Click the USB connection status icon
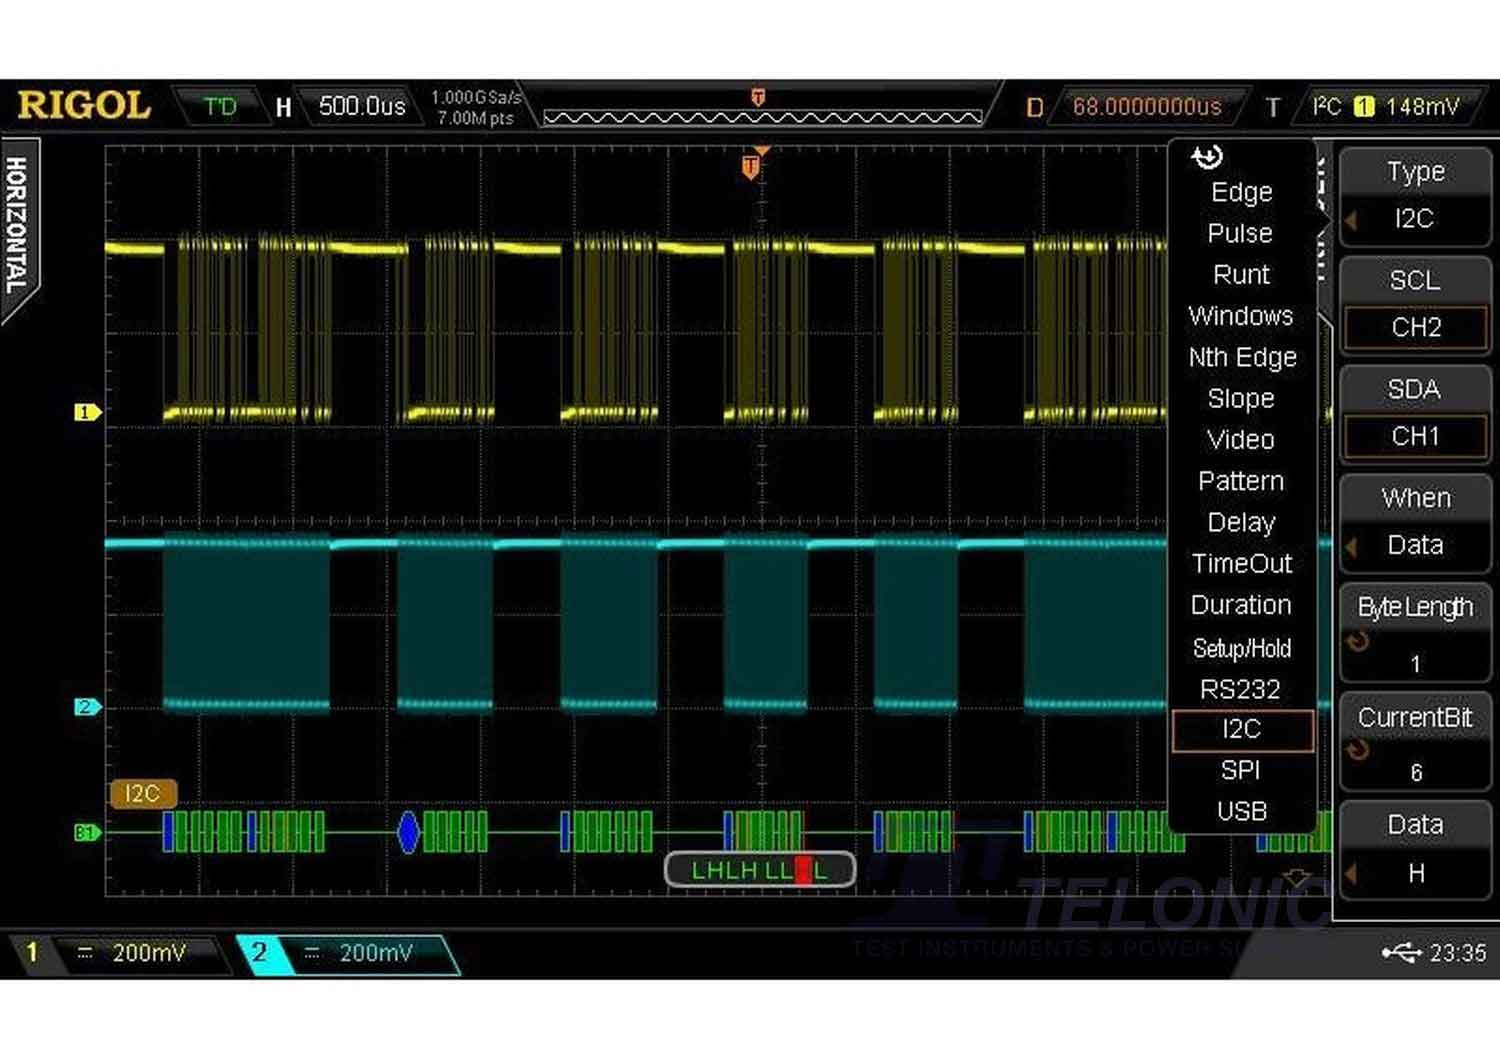1500x1060 pixels. 1401,952
